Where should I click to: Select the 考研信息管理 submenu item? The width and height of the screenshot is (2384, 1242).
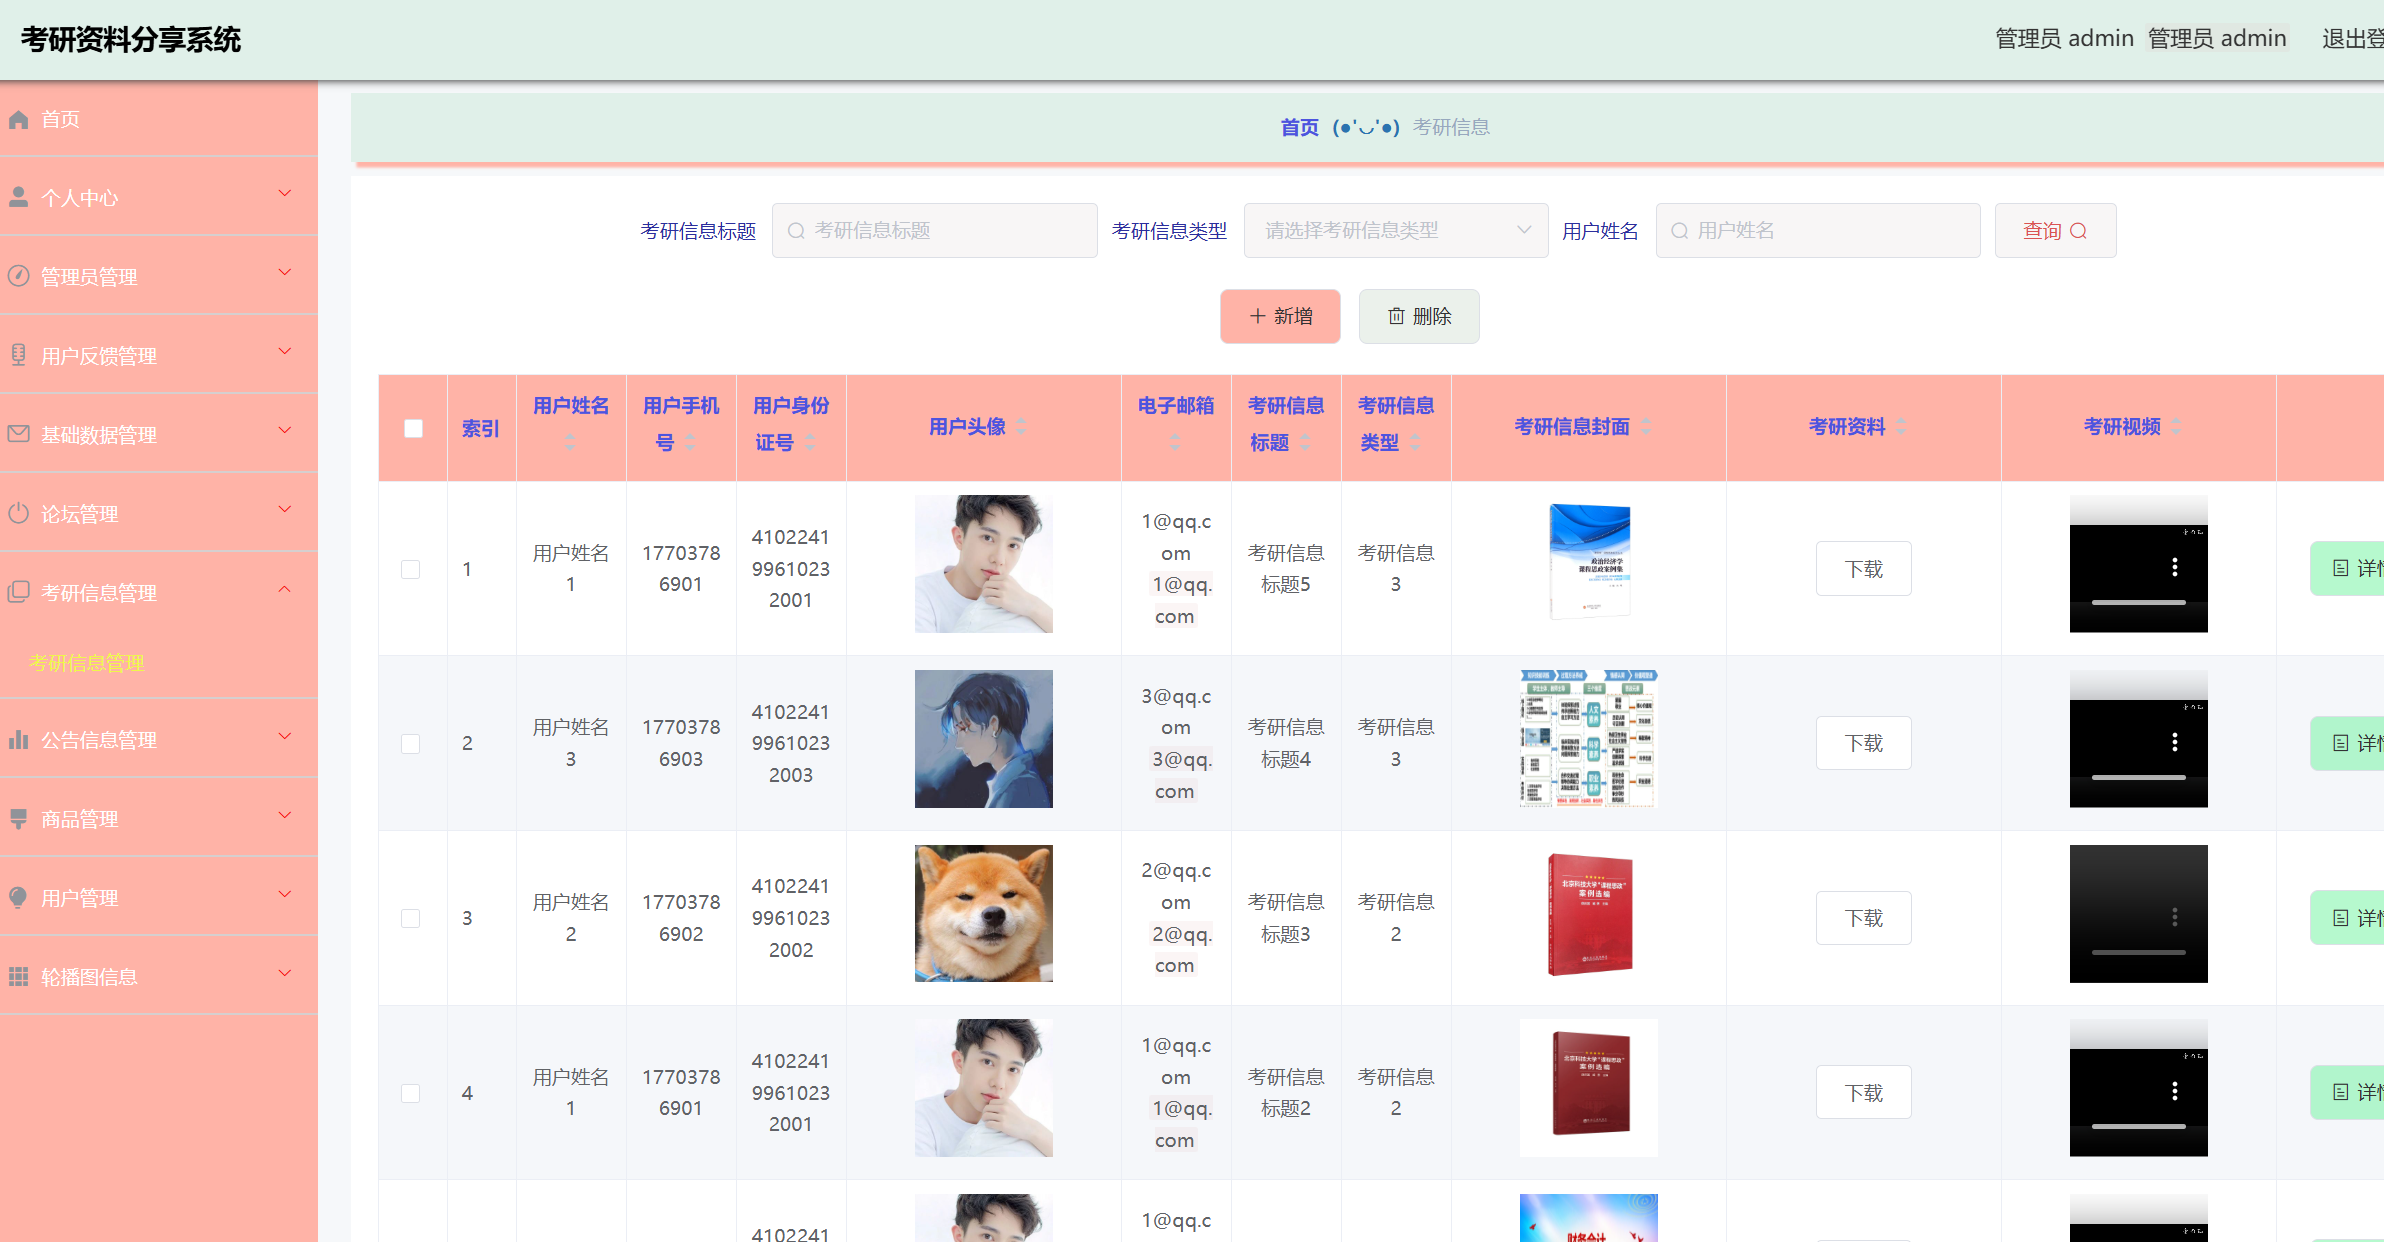click(87, 663)
